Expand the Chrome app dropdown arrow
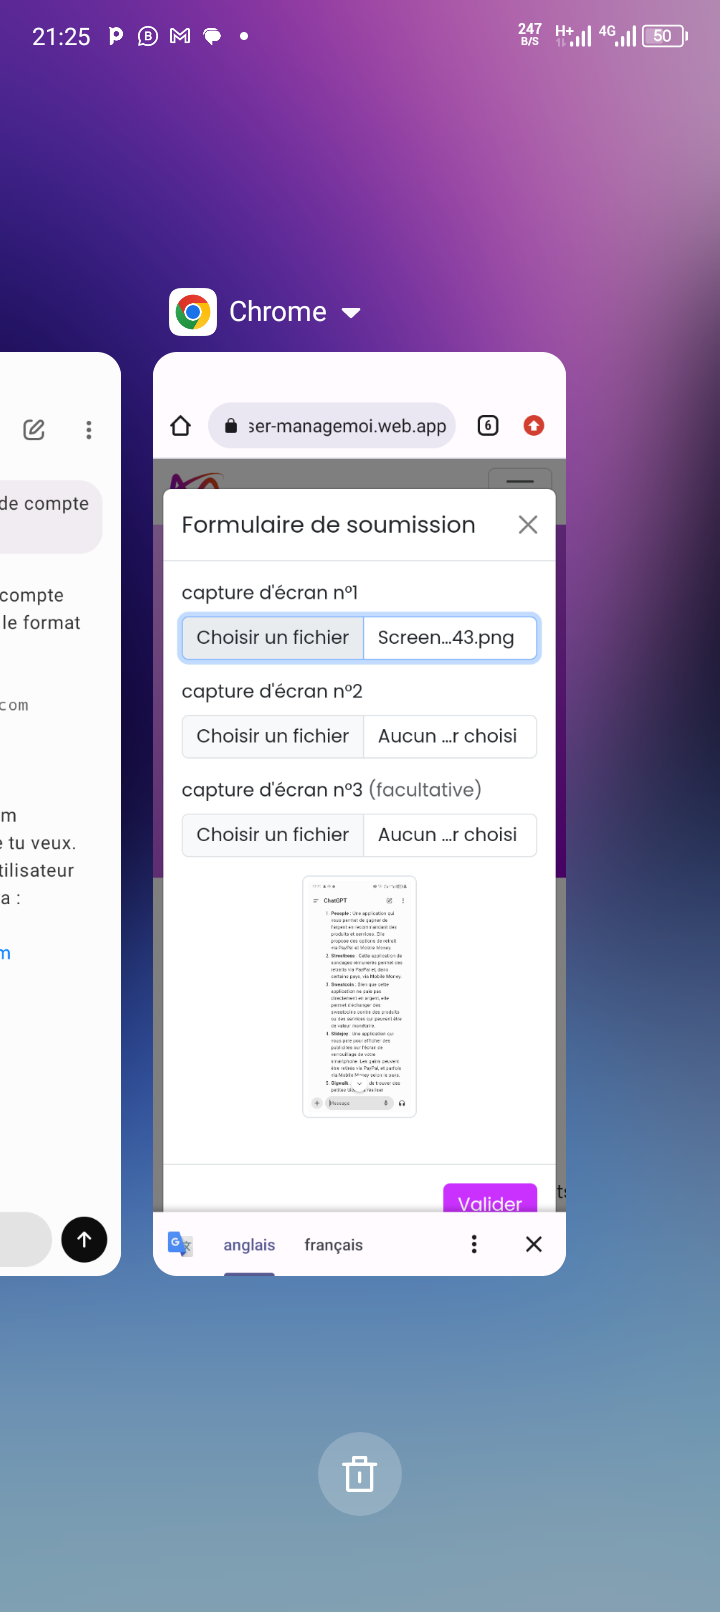Screen dimensions: 720x1612 click(351, 313)
